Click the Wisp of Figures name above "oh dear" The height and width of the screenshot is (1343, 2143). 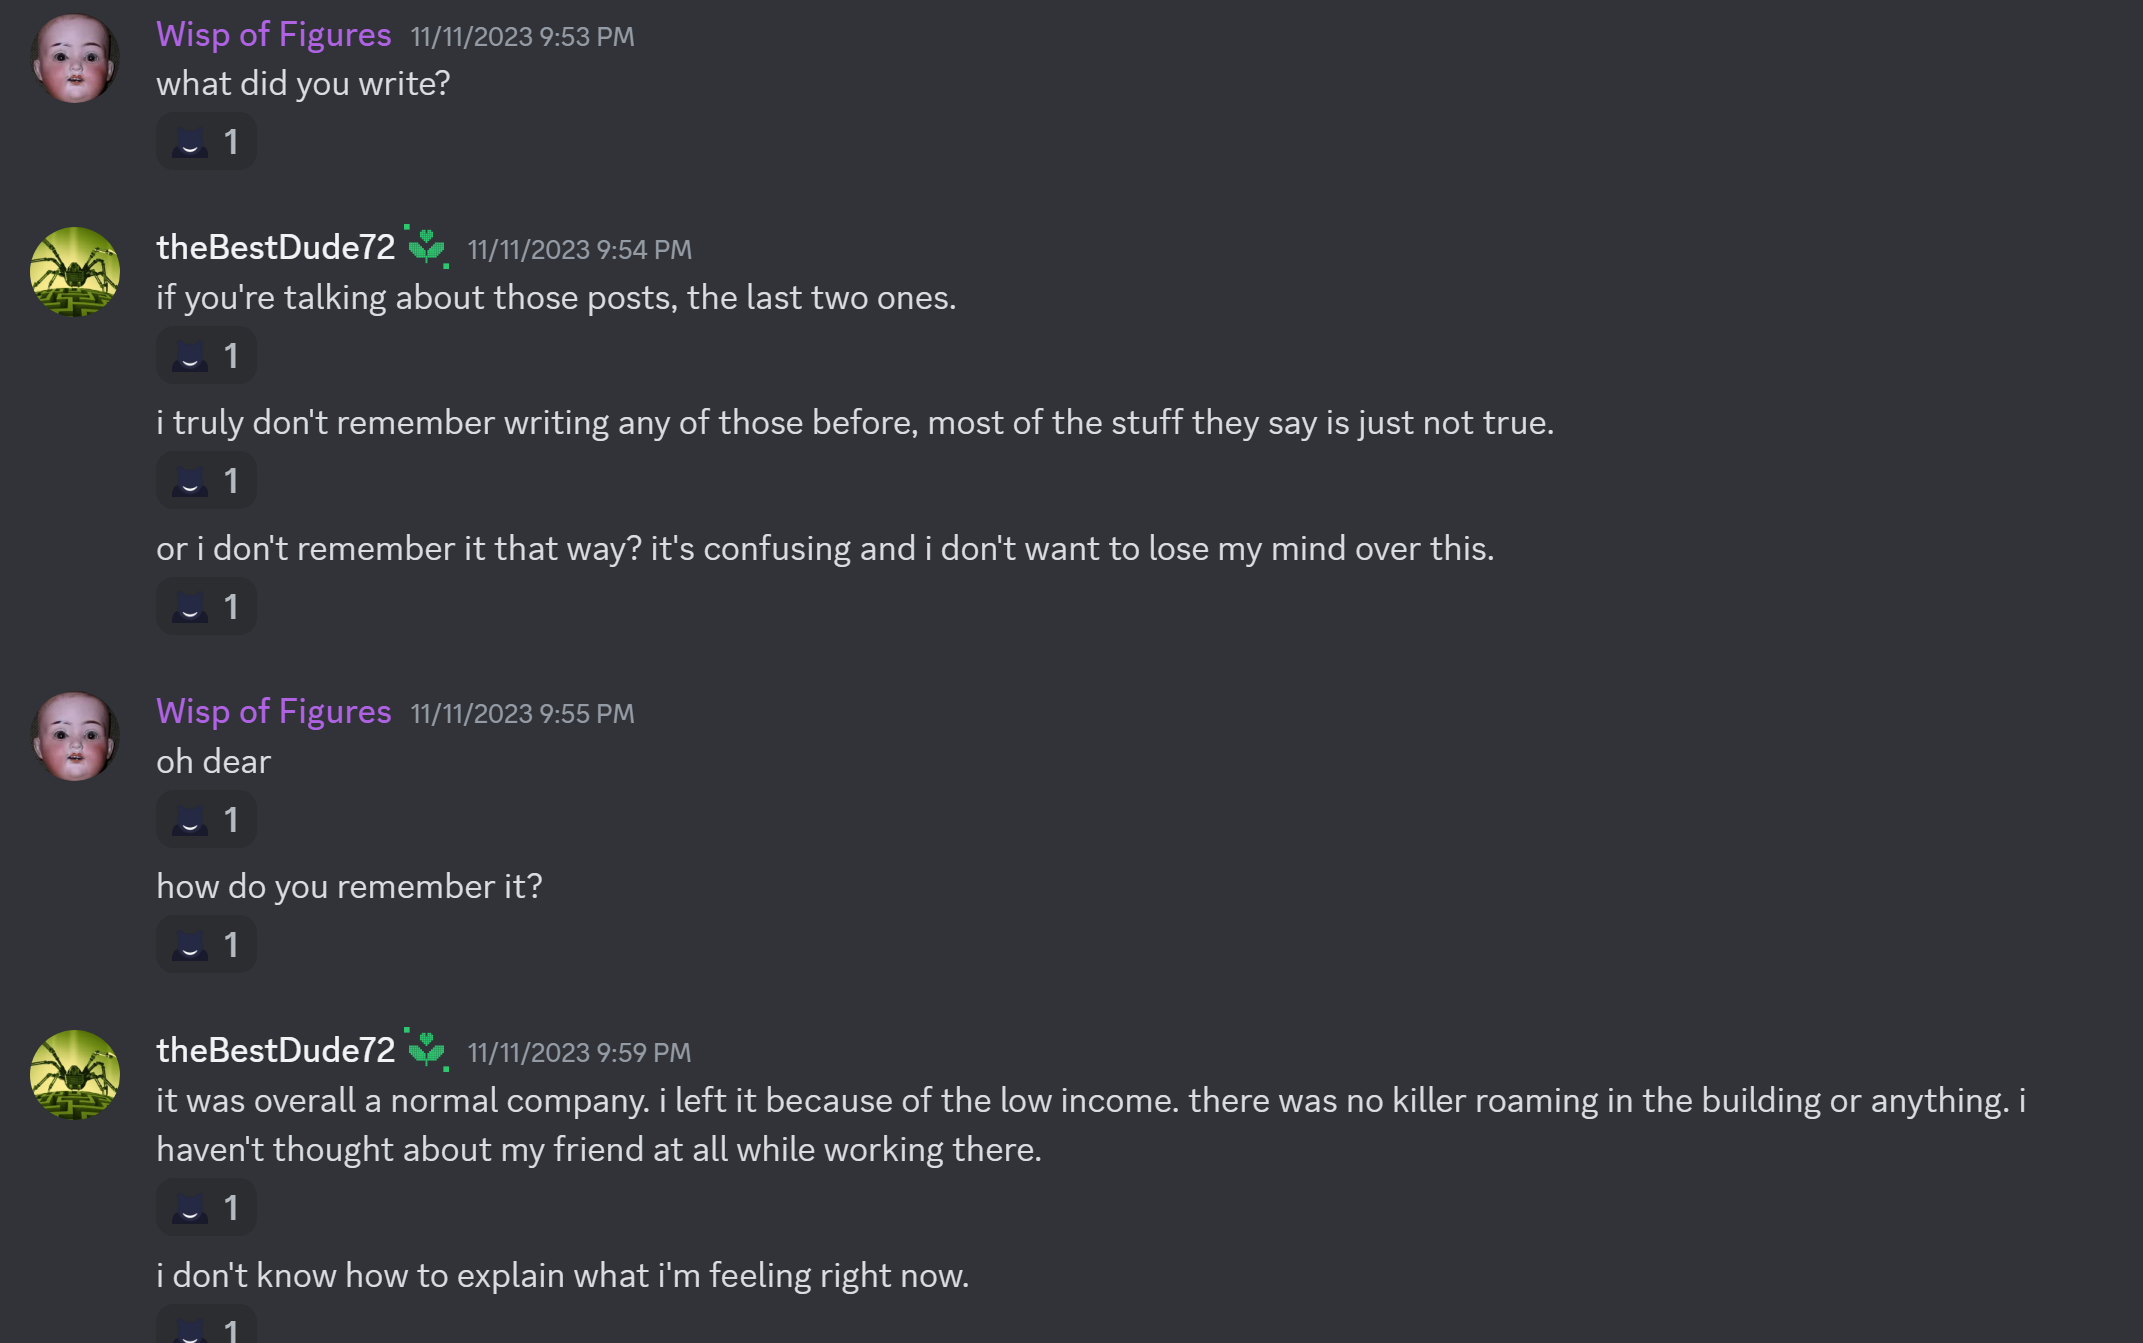(x=273, y=712)
